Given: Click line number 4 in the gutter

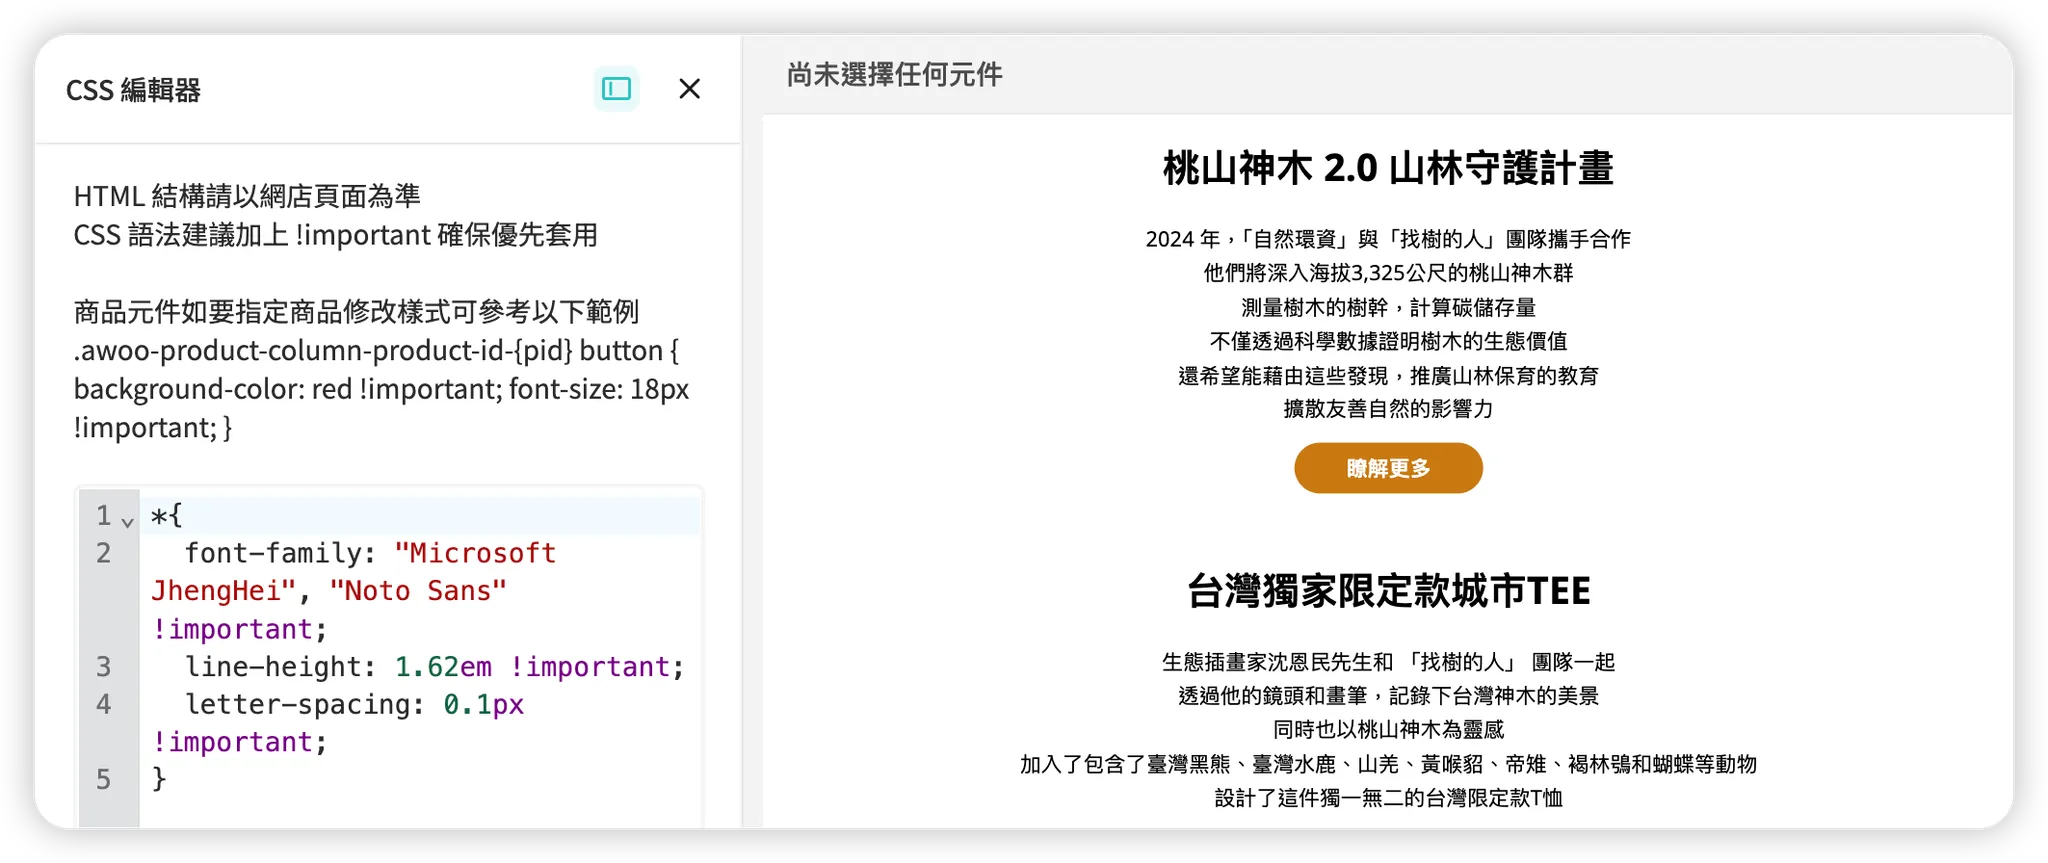Looking at the screenshot, I should point(104,705).
